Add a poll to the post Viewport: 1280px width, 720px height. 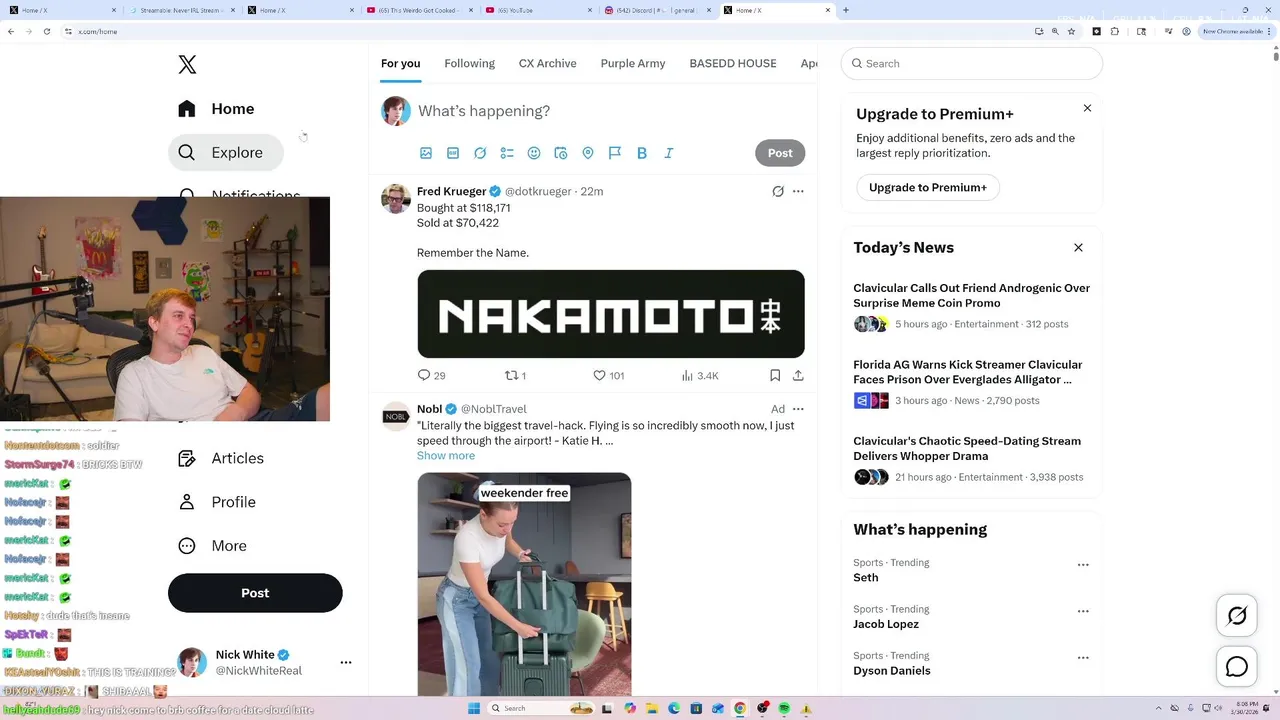507,153
